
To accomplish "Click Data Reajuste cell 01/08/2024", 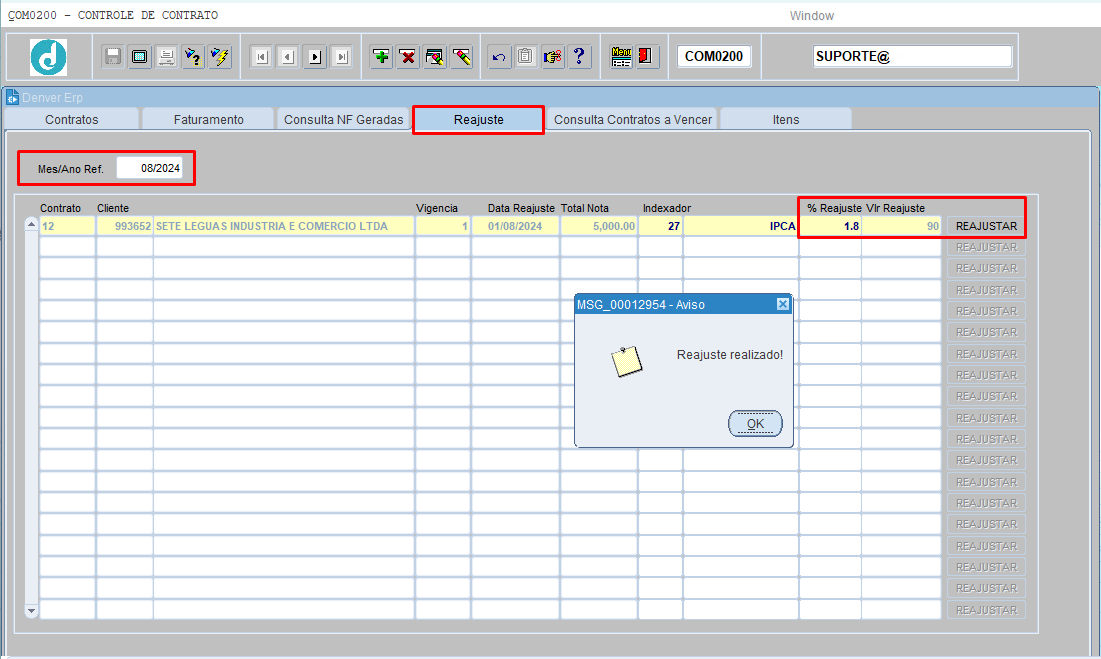I will tap(515, 226).
